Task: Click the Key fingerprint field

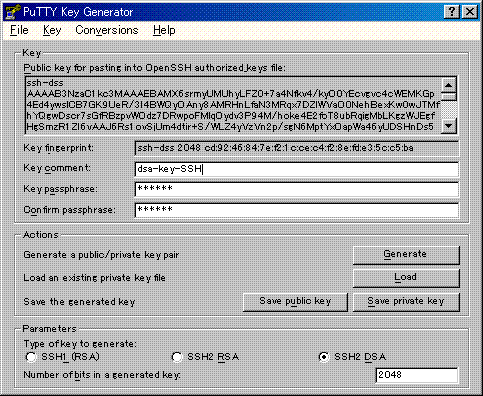Action: click(297, 148)
